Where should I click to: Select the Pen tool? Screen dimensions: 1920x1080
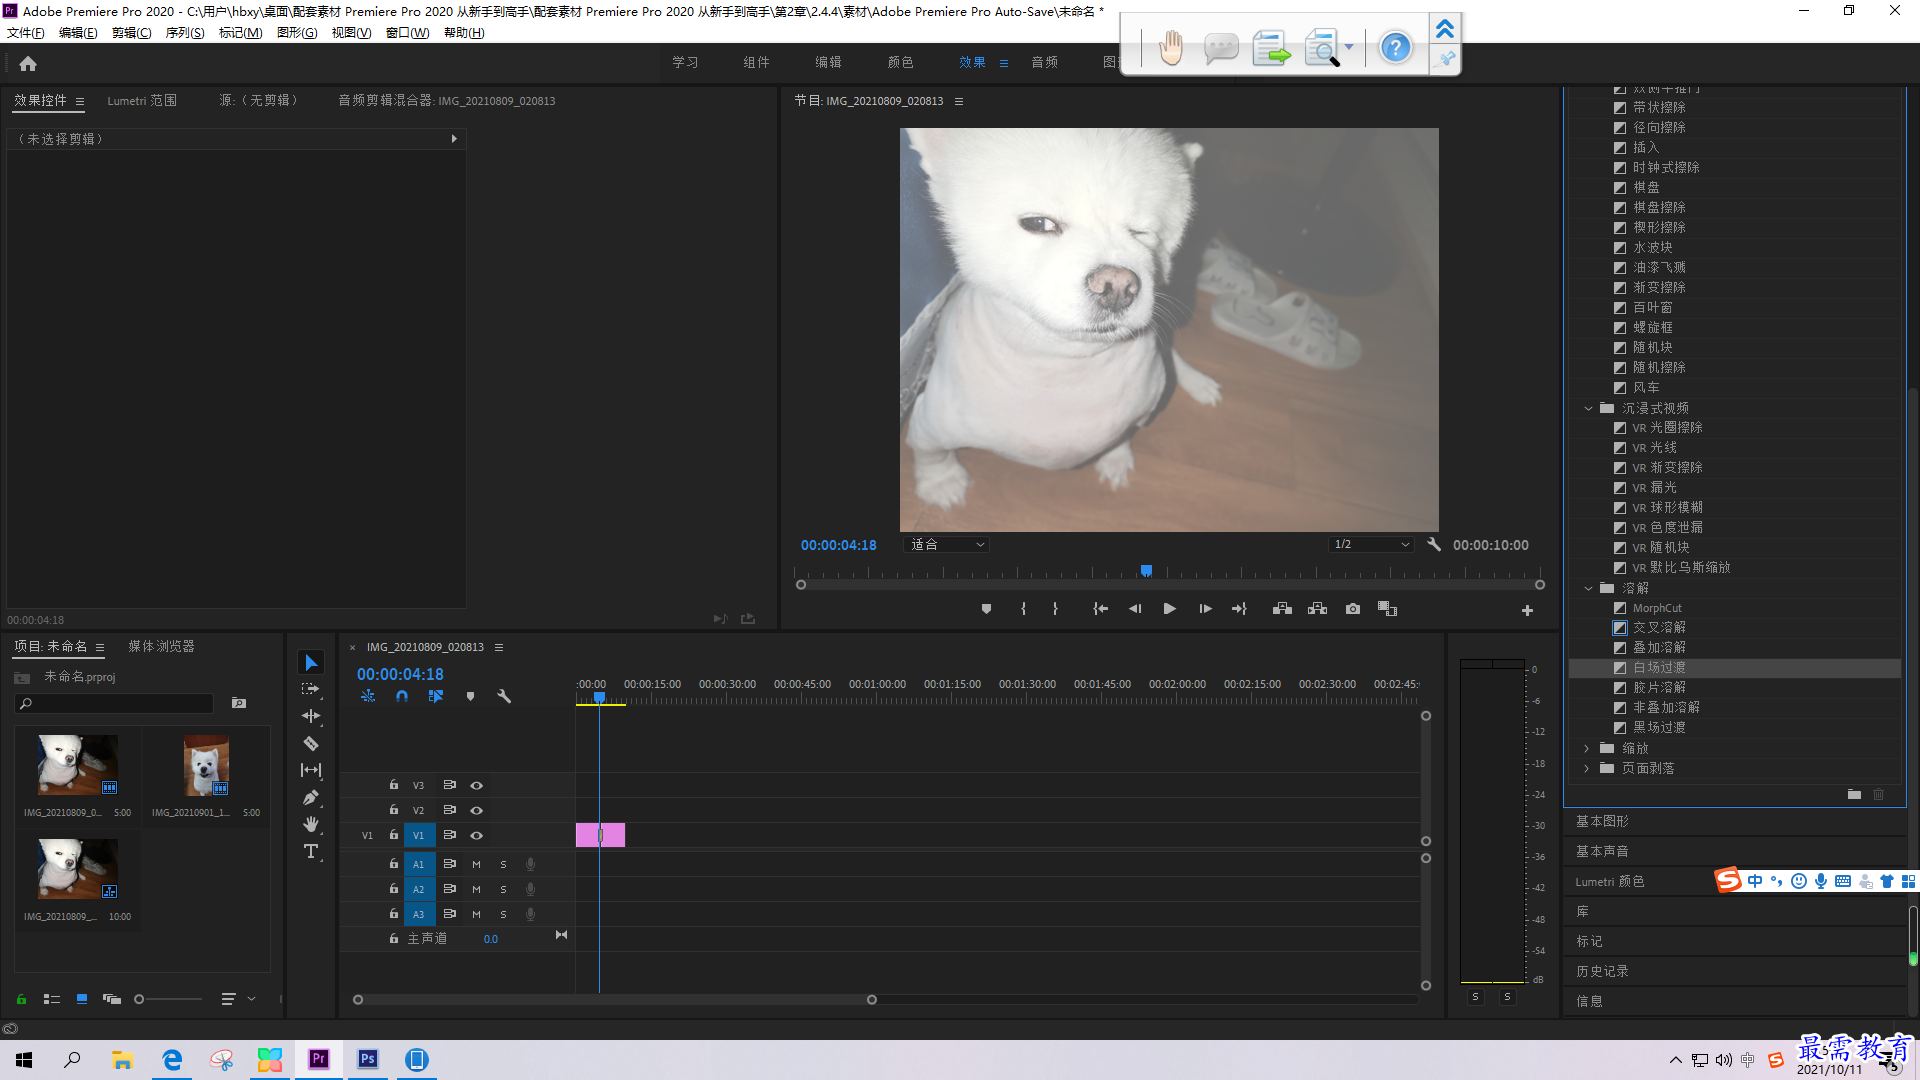pyautogui.click(x=311, y=797)
